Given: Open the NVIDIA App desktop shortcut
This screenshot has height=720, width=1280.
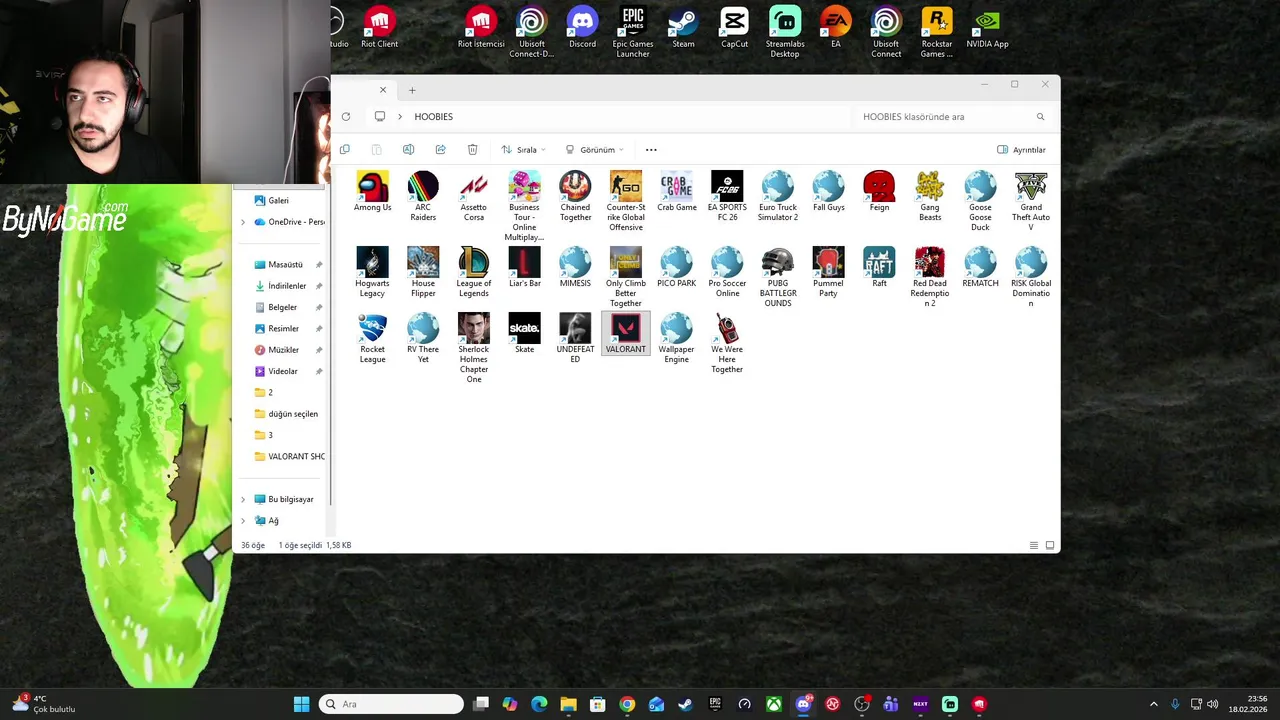Looking at the screenshot, I should (987, 28).
